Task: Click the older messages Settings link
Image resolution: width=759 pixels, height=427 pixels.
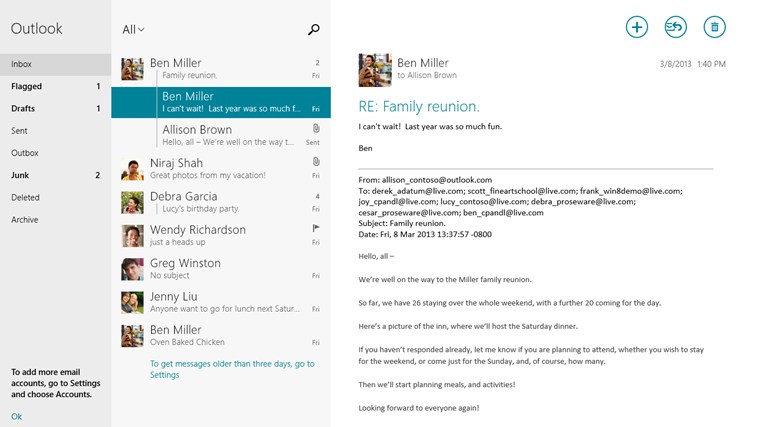Action: click(232, 369)
